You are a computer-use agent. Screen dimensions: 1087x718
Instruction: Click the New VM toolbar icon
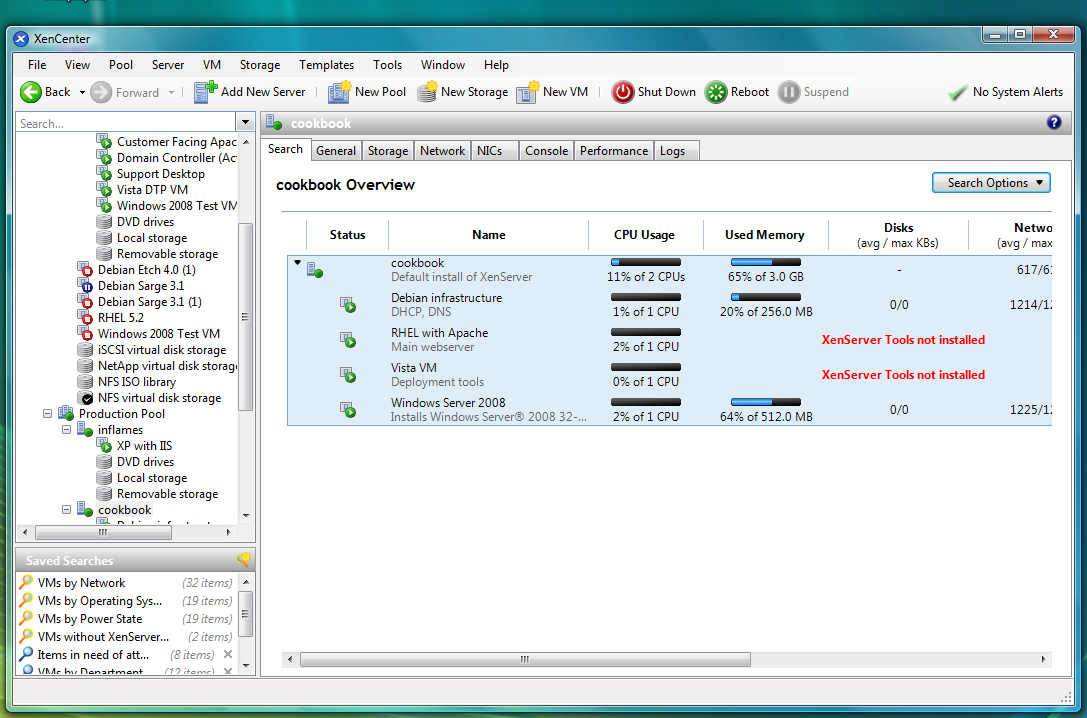(528, 92)
